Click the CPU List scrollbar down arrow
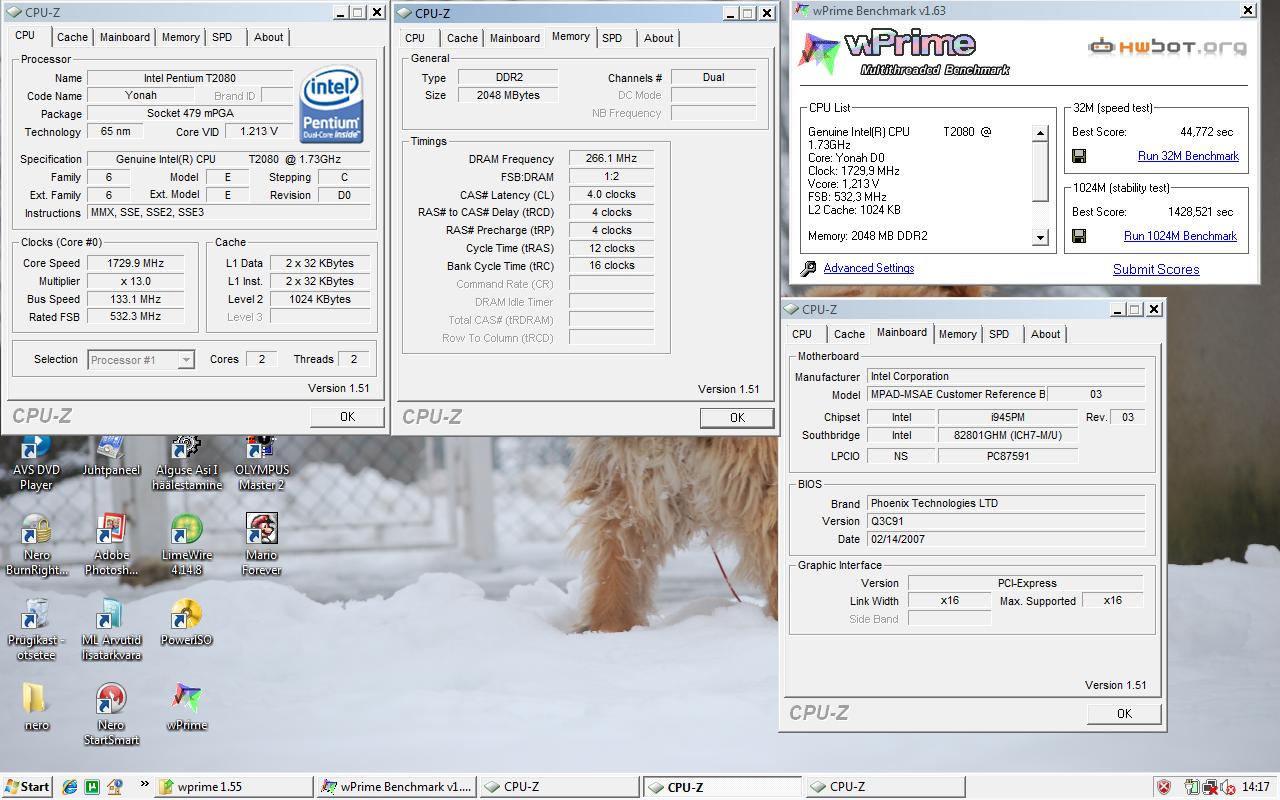Viewport: 1280px width, 800px height. pos(1040,238)
